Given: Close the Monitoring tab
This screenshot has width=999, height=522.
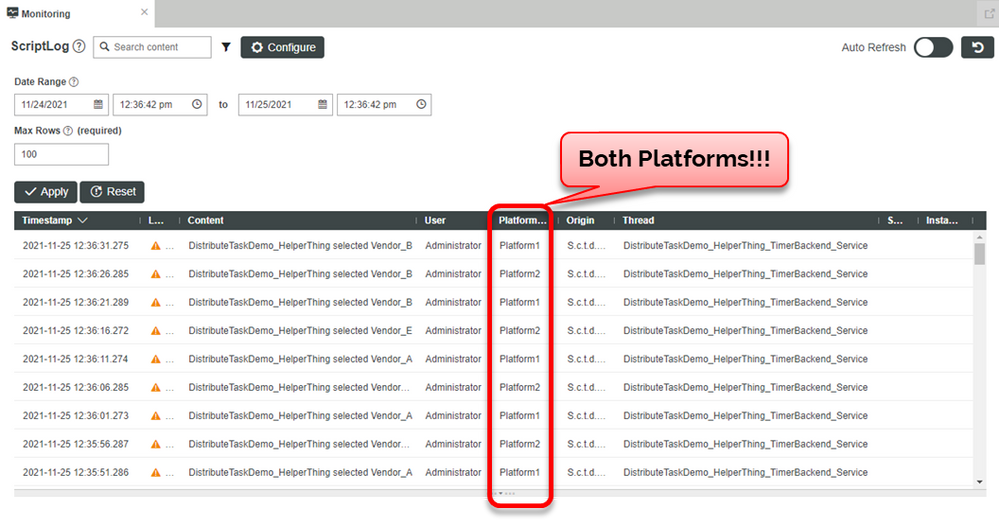Looking at the screenshot, I should (x=144, y=12).
